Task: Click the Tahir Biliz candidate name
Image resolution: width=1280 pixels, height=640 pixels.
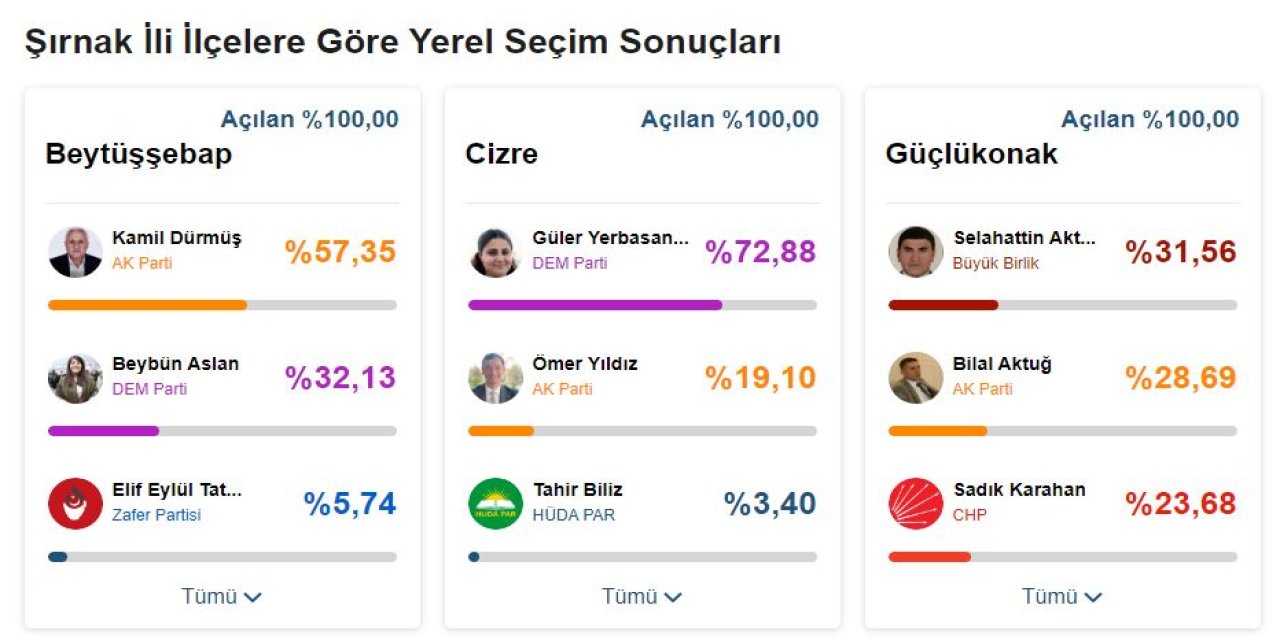Action: 577,490
